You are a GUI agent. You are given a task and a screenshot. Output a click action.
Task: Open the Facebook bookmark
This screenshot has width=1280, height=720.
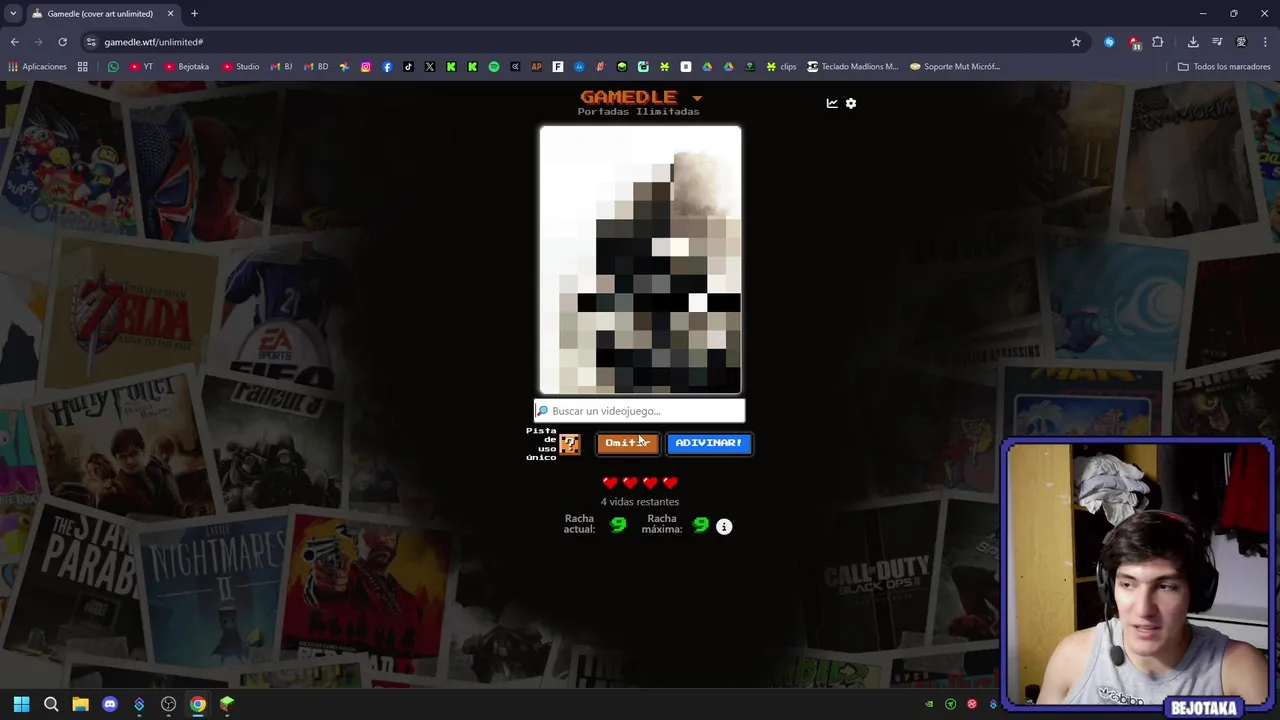click(387, 67)
